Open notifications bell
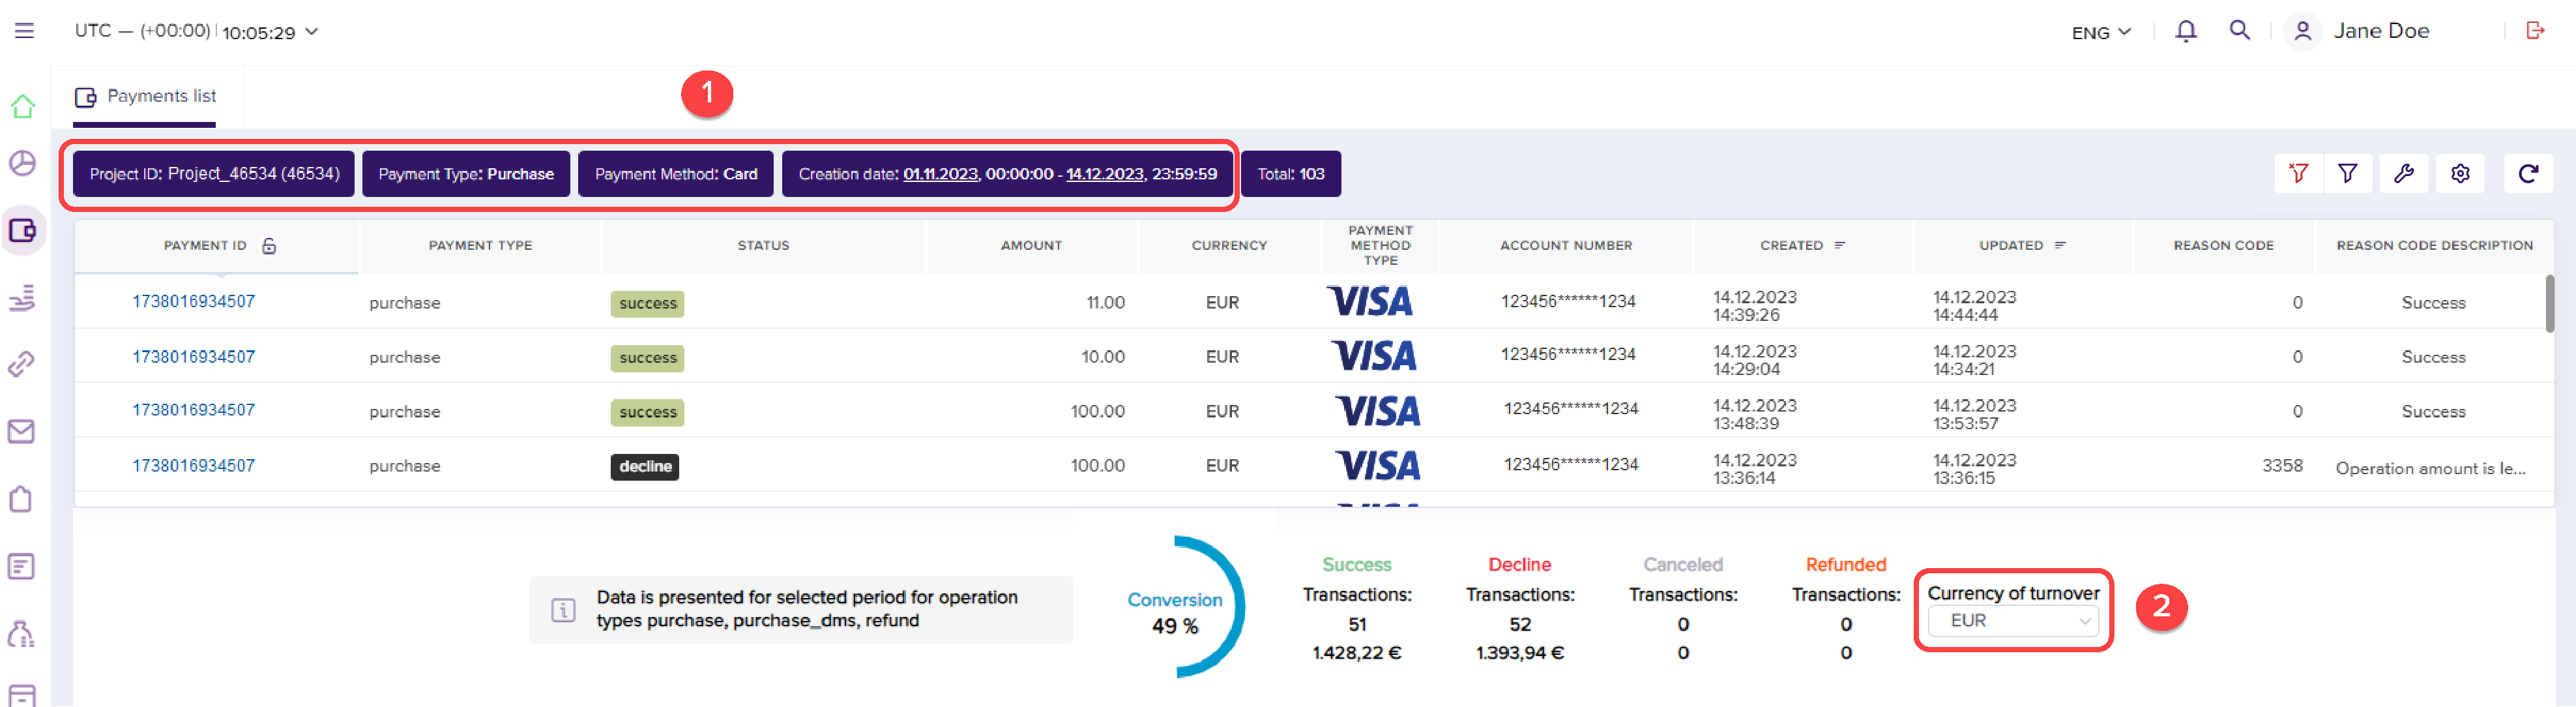 click(x=2186, y=31)
